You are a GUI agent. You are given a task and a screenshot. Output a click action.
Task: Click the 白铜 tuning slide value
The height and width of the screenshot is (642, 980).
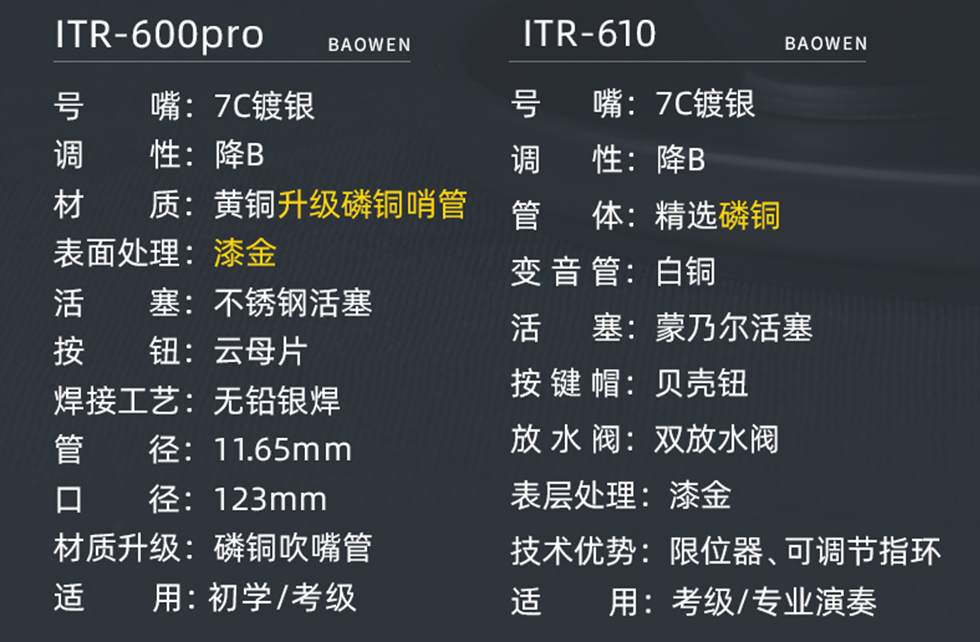(686, 272)
